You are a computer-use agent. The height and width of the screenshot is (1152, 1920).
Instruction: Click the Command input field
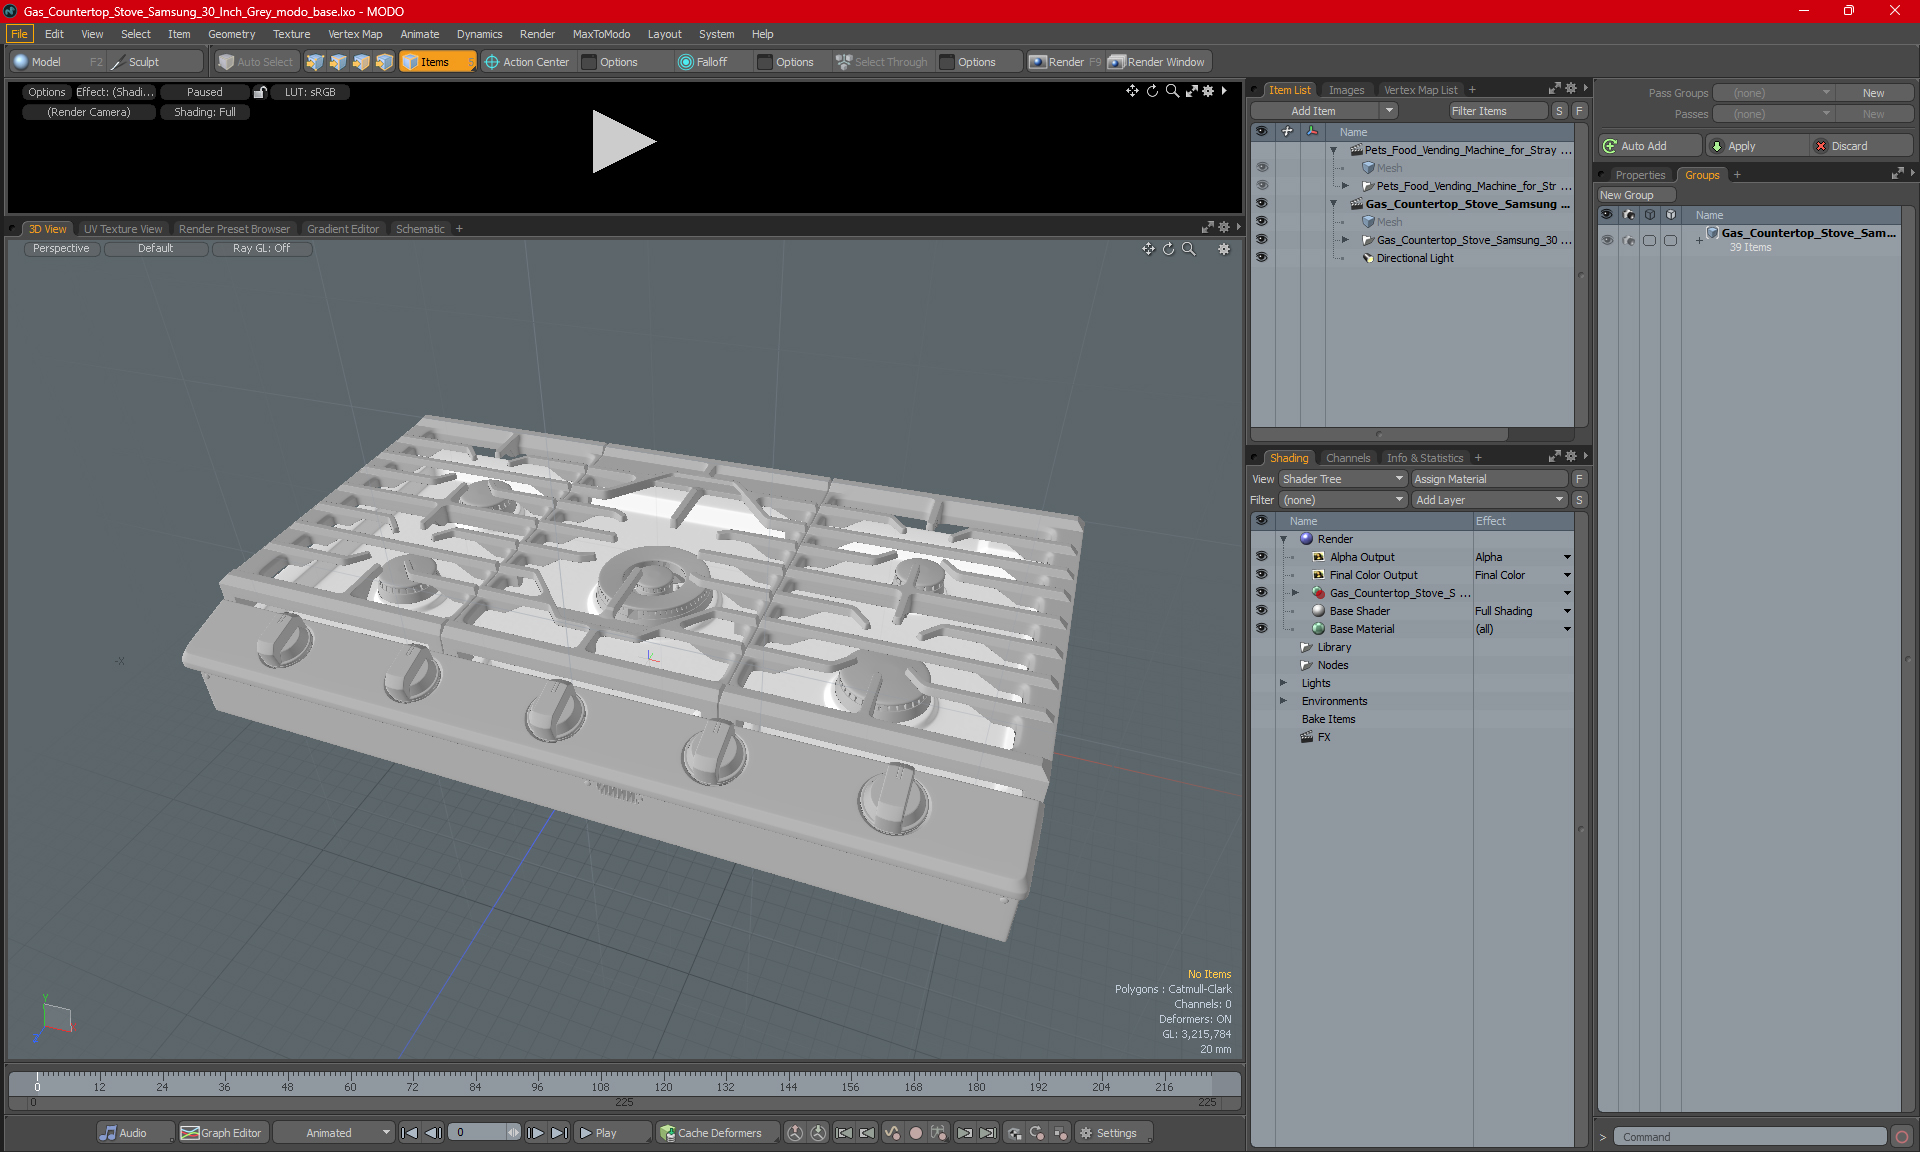1751,1137
